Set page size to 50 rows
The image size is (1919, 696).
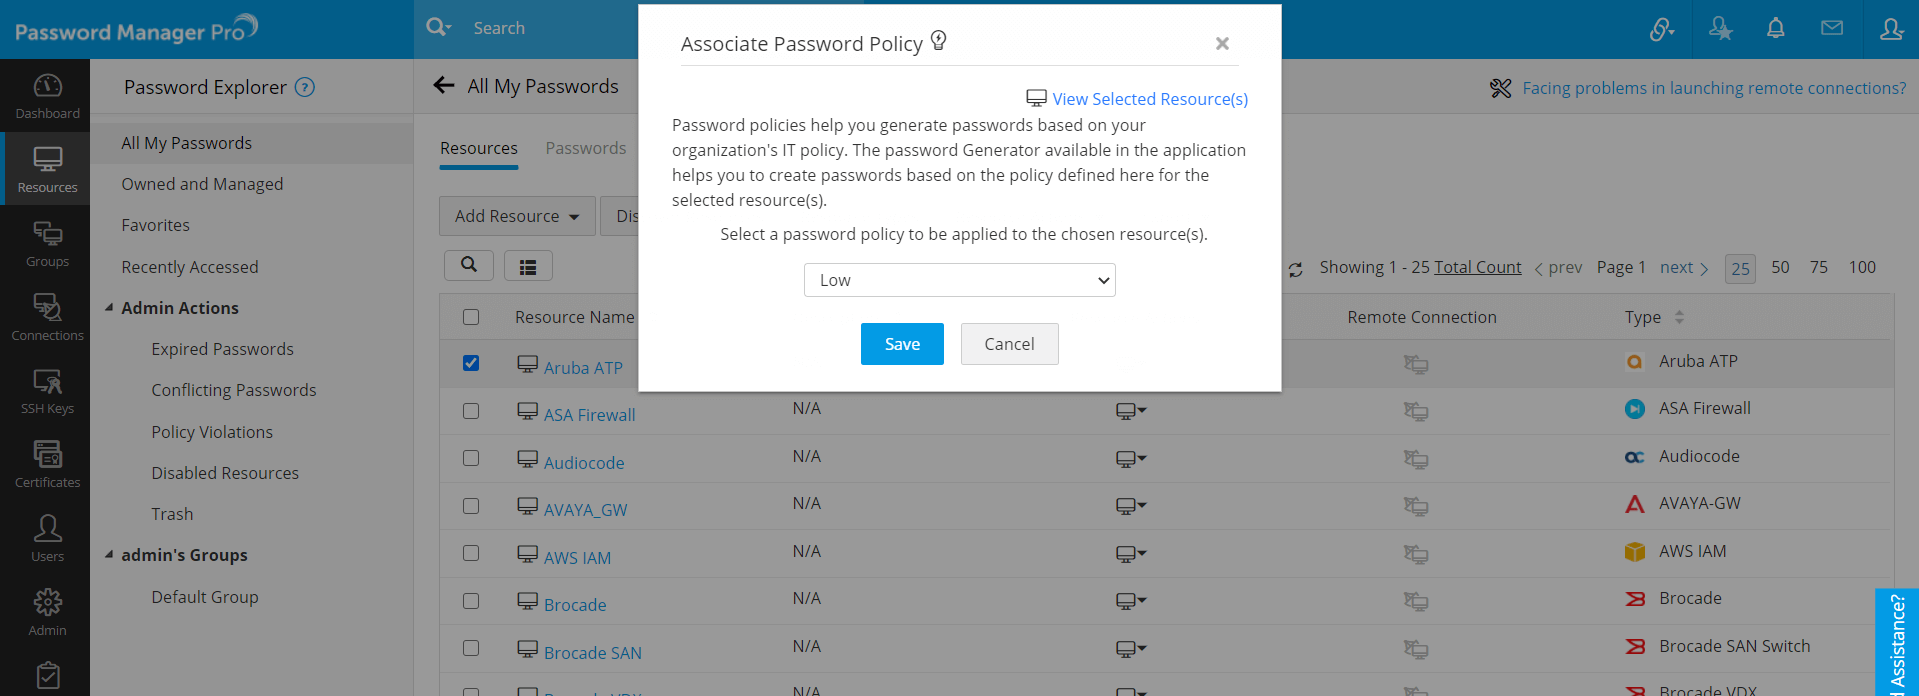[x=1780, y=267]
